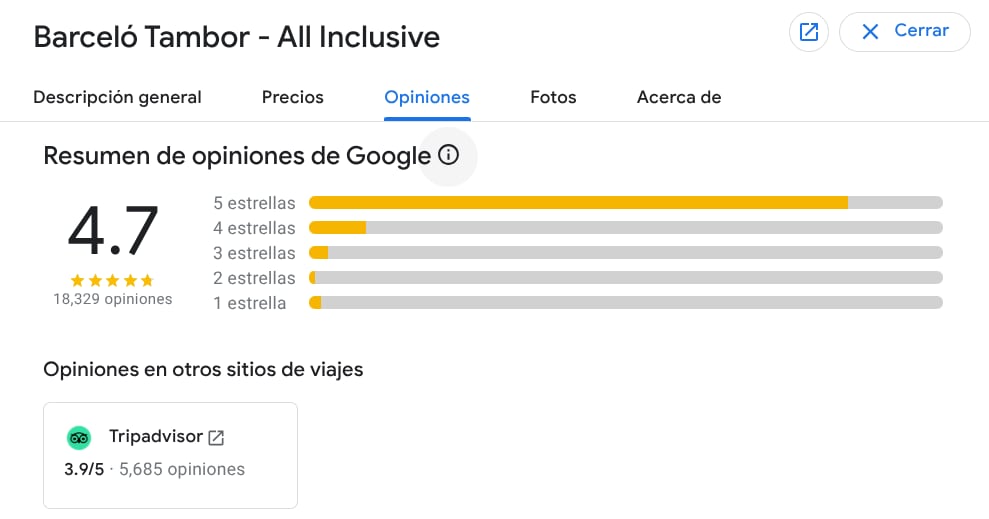Select the 2 estrellas rating bar

625,278
